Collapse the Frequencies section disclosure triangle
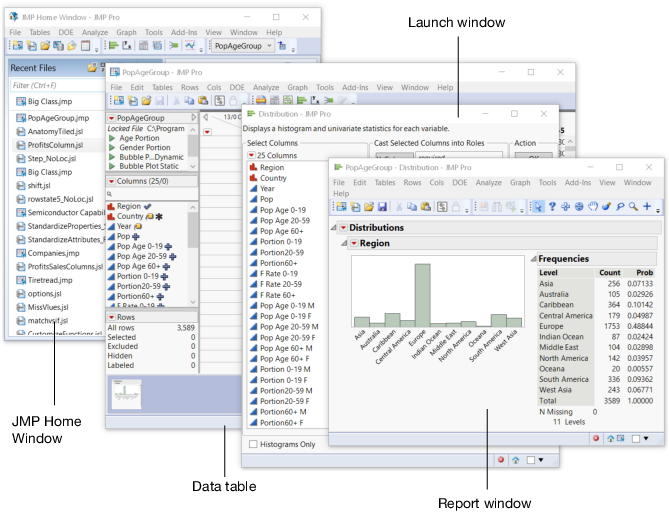Image resolution: width=669 pixels, height=519 pixels. tap(533, 259)
